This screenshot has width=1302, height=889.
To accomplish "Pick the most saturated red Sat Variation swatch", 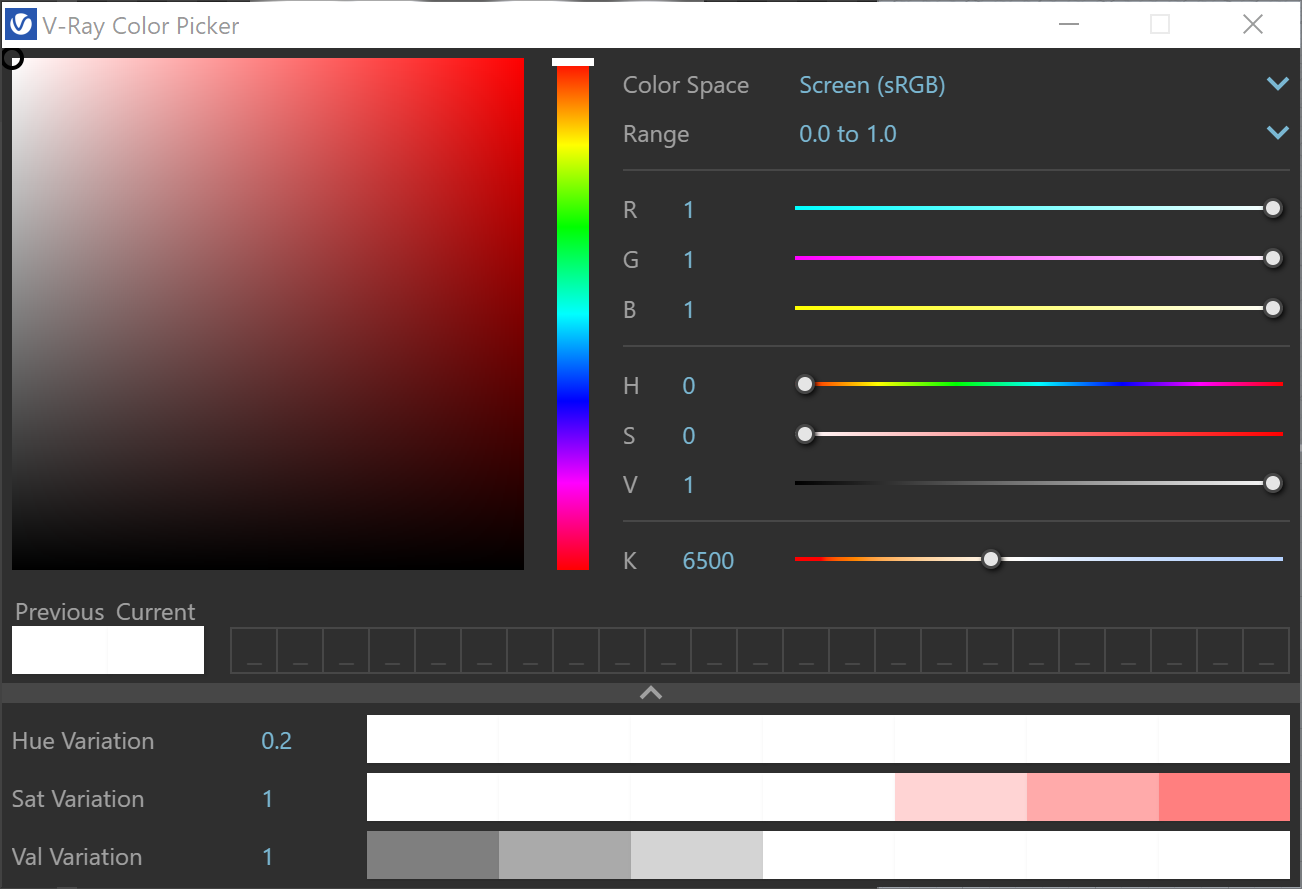I will (x=1224, y=797).
